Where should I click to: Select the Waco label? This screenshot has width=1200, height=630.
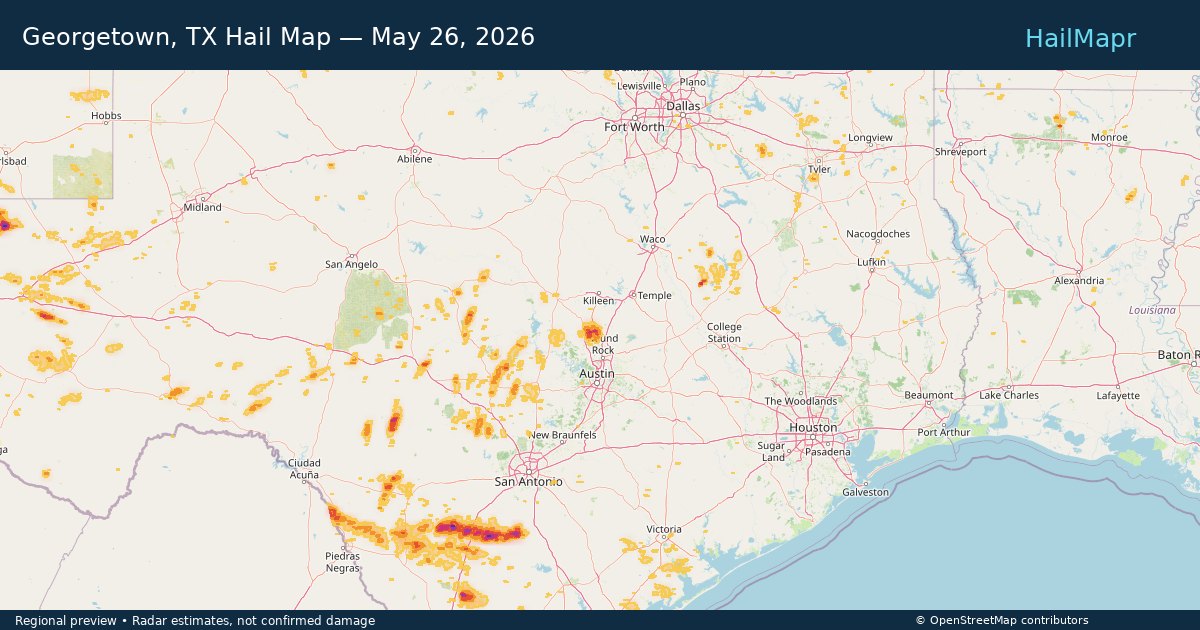pyautogui.click(x=652, y=240)
